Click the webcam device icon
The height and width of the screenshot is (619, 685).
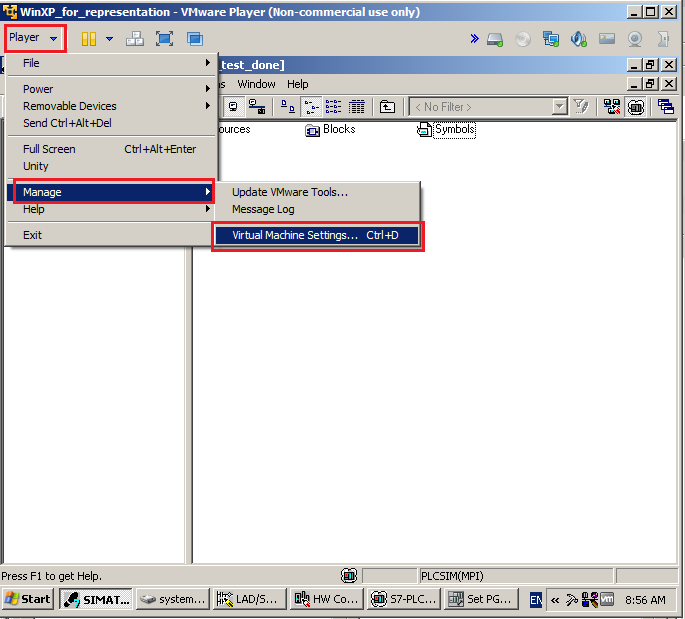click(x=635, y=39)
